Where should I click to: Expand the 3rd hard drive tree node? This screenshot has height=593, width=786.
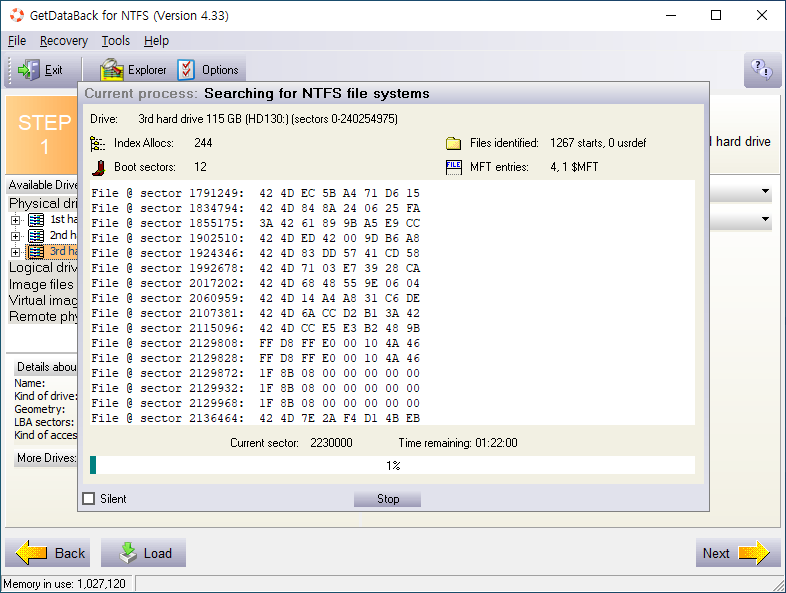click(x=16, y=252)
